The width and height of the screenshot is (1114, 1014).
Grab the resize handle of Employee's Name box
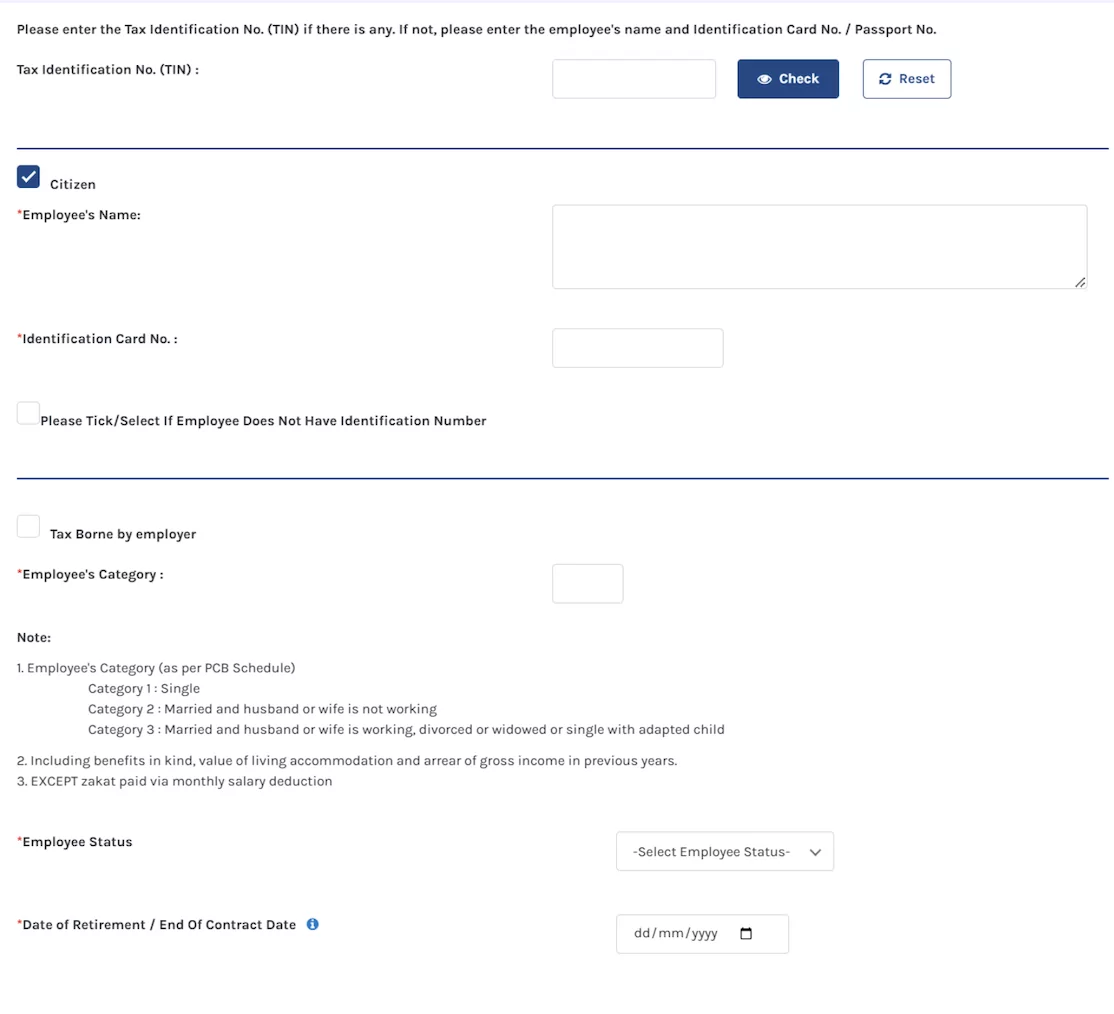coord(1080,282)
